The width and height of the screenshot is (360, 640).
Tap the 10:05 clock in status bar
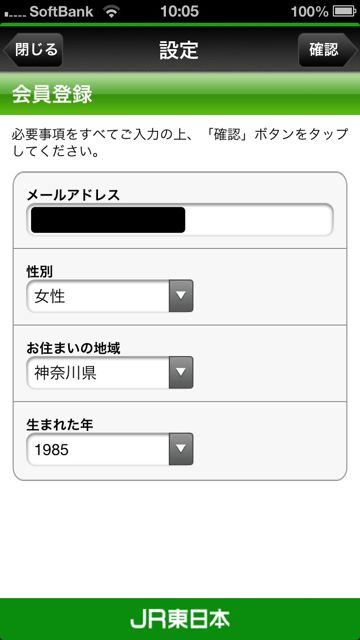click(180, 11)
